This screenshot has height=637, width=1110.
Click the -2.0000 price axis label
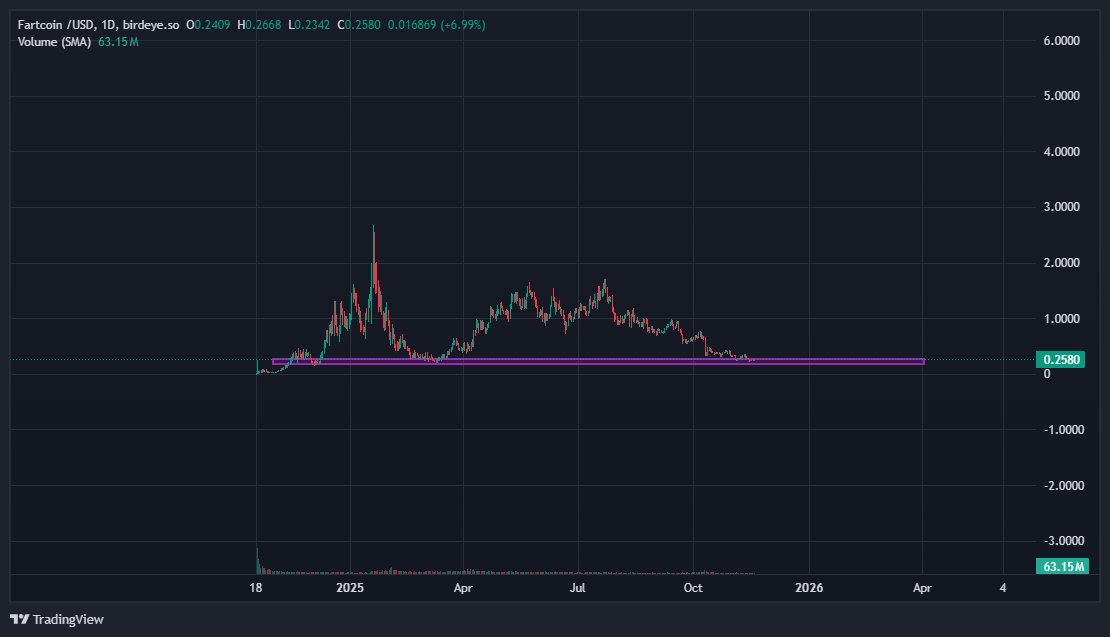(x=1064, y=486)
